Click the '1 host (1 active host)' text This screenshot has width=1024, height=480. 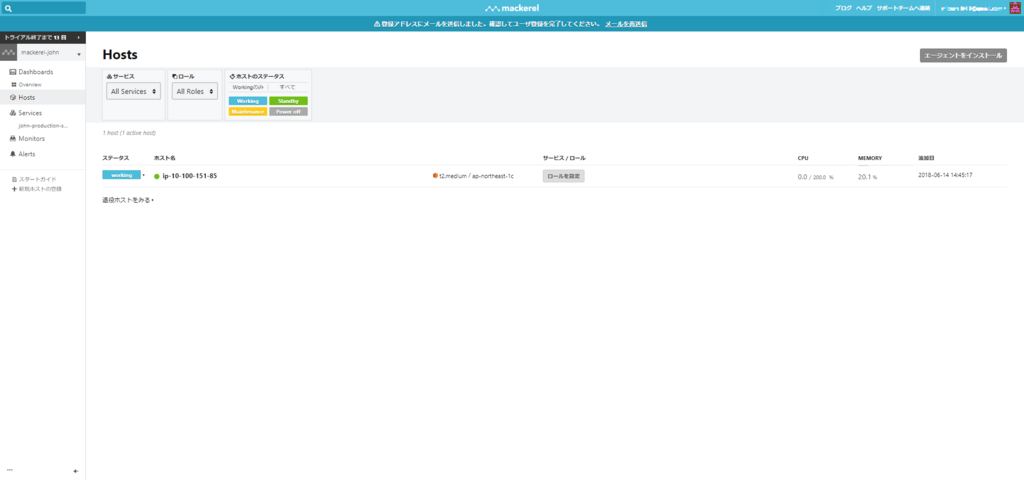tap(129, 133)
